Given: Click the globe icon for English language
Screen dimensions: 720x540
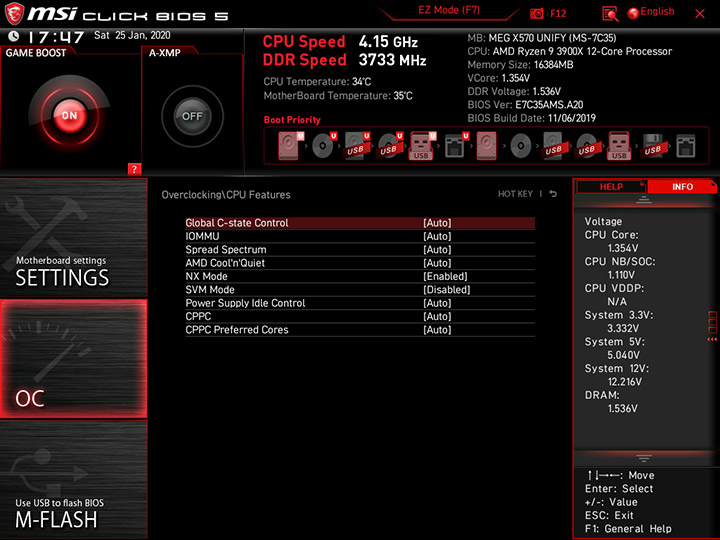Looking at the screenshot, I should coord(633,13).
